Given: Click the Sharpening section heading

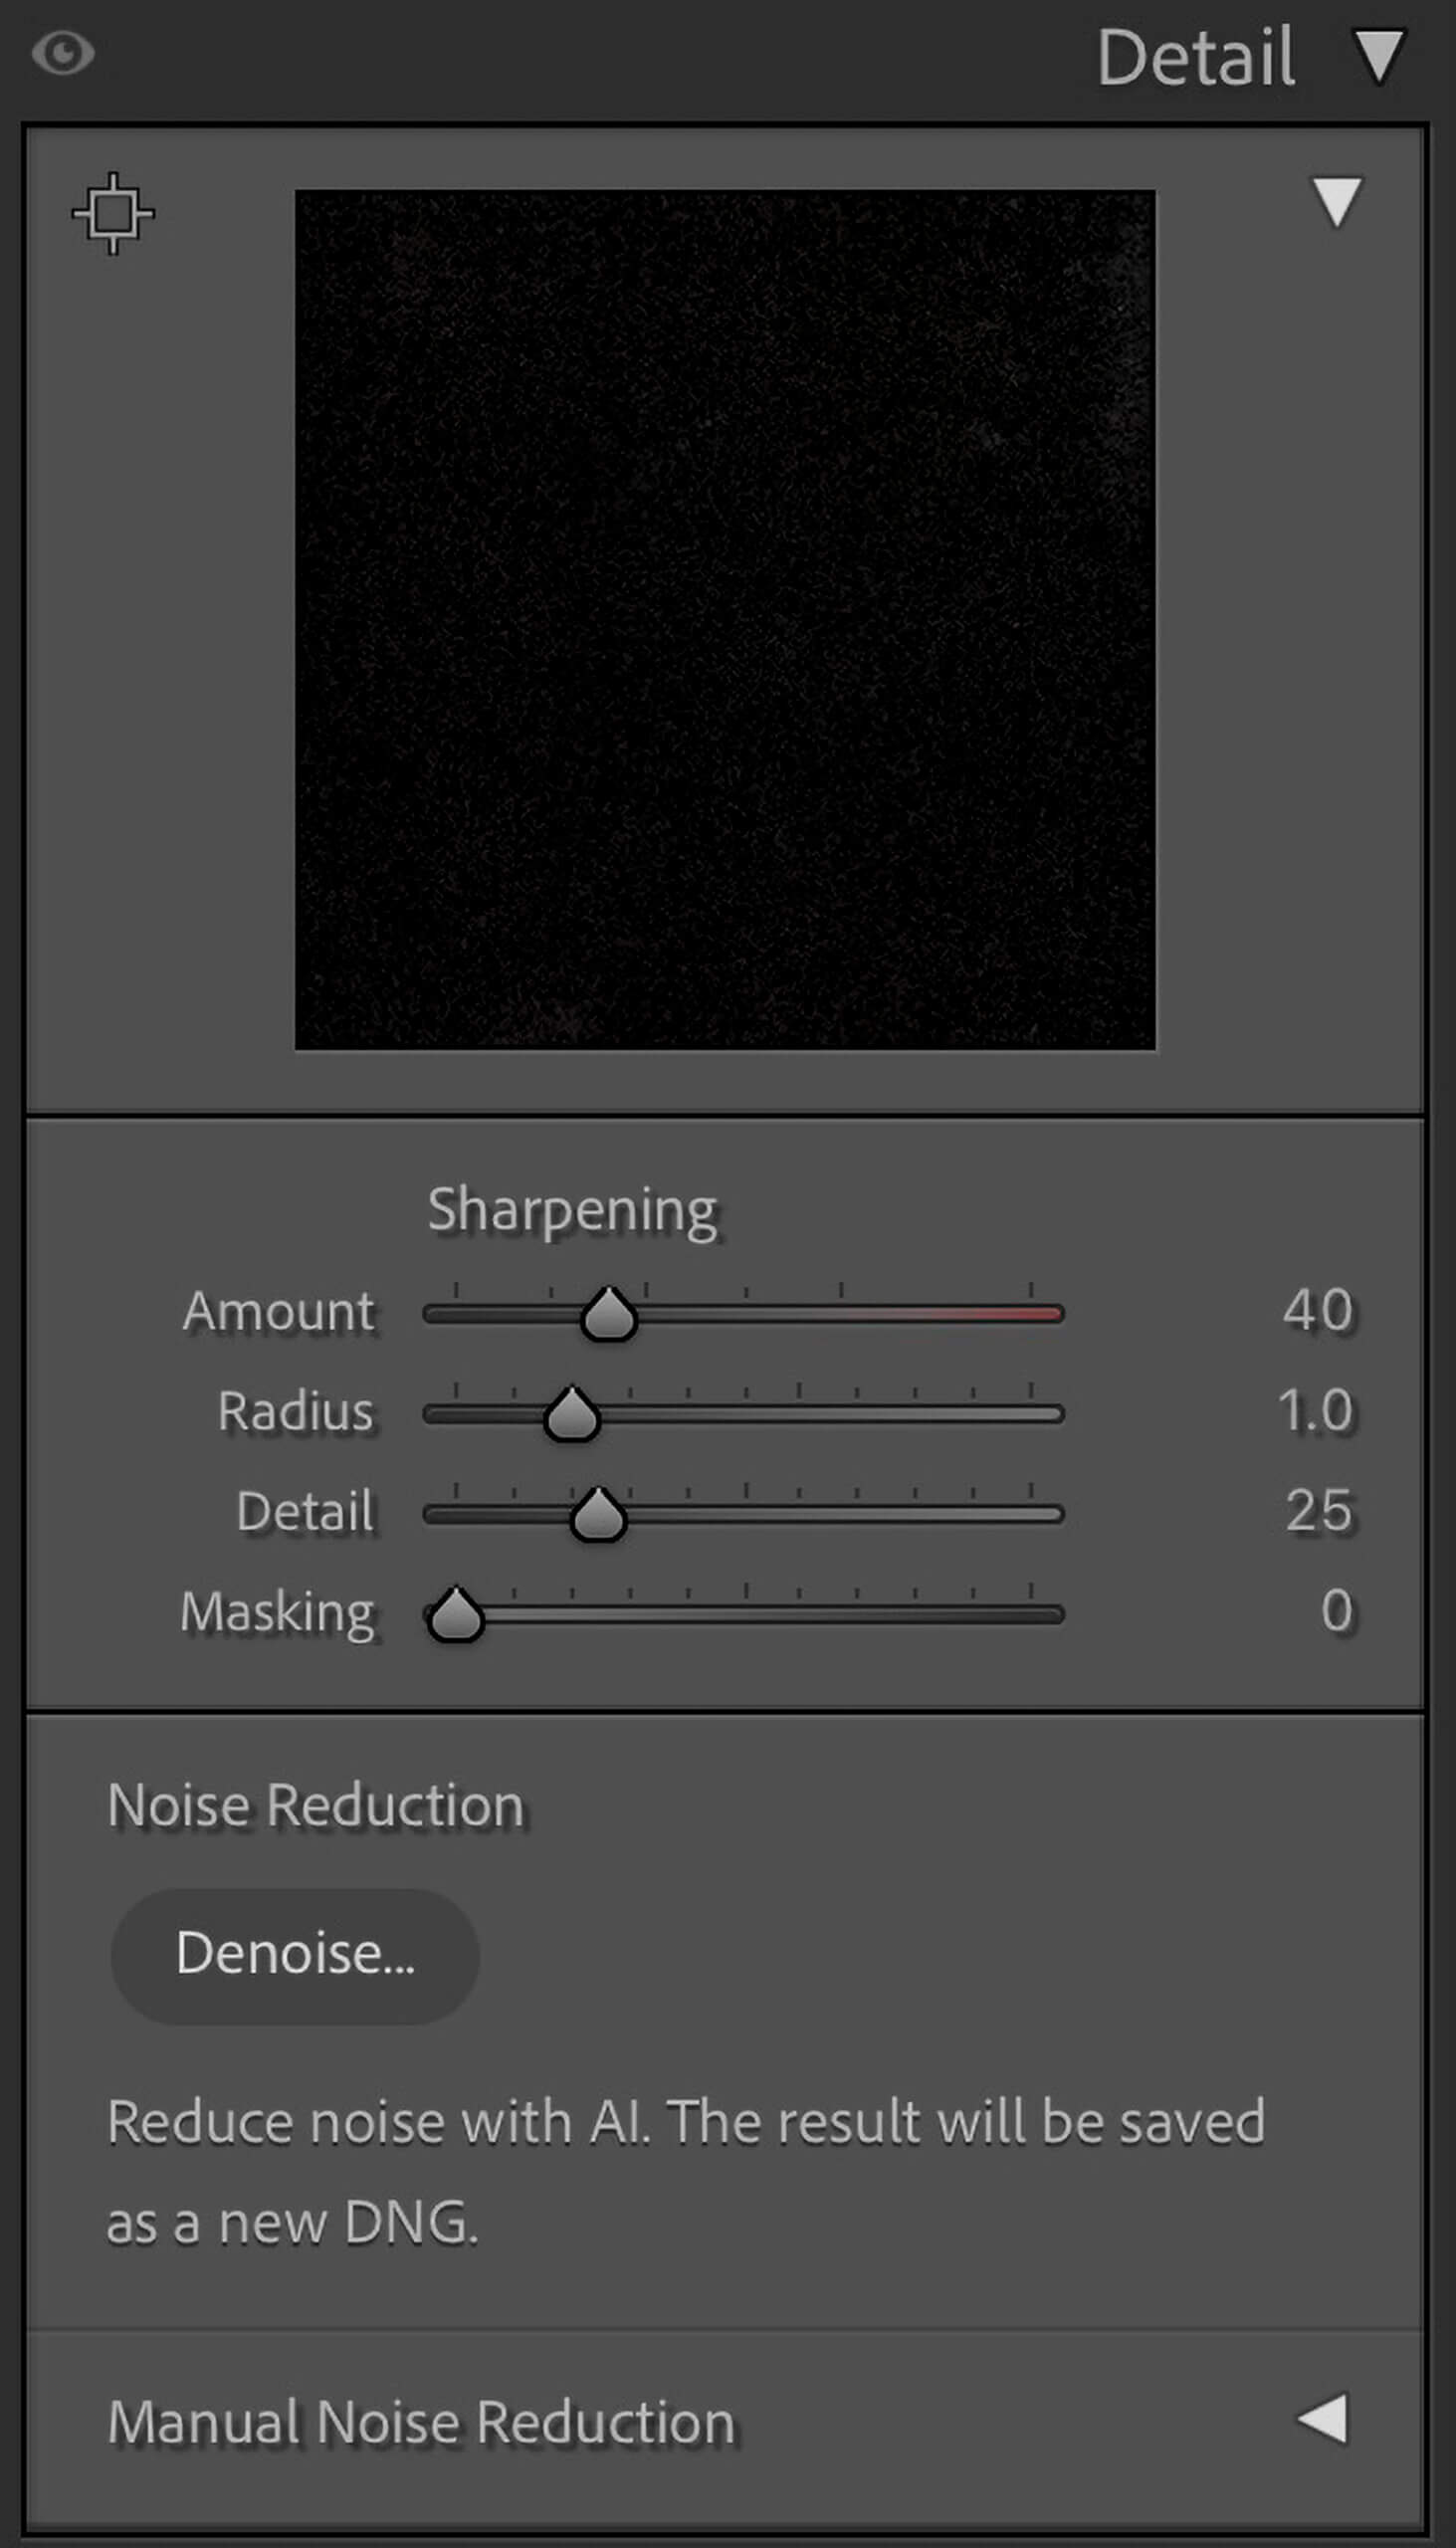Looking at the screenshot, I should [572, 1210].
